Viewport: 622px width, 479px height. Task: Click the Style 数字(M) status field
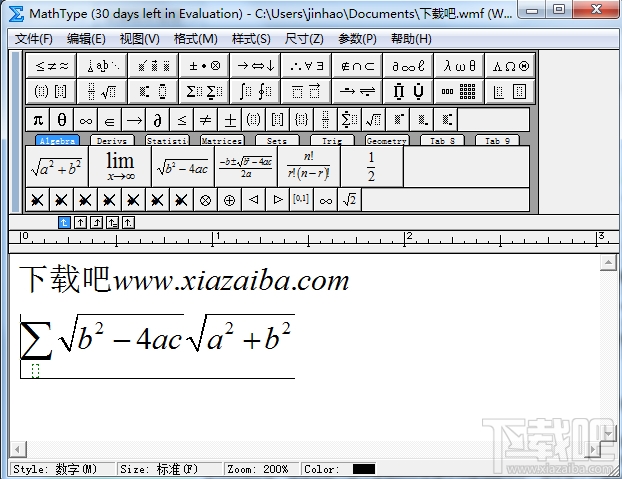tap(63, 469)
